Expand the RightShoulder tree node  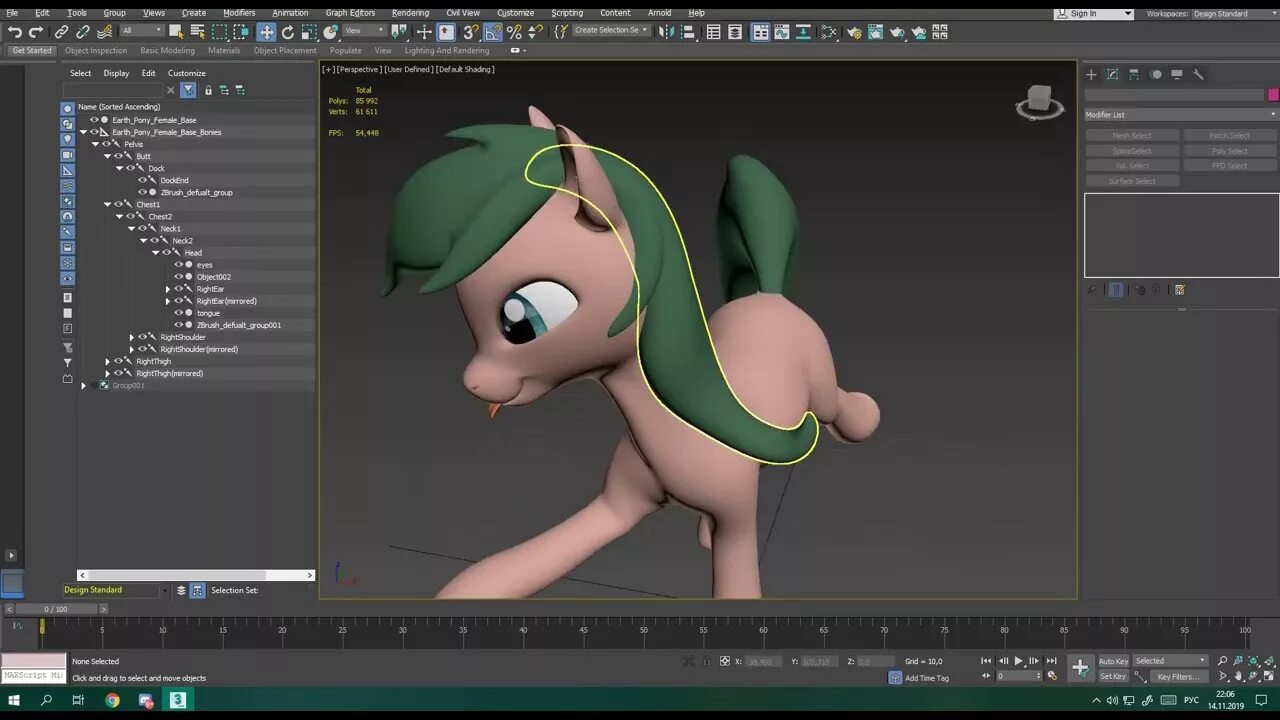point(131,337)
